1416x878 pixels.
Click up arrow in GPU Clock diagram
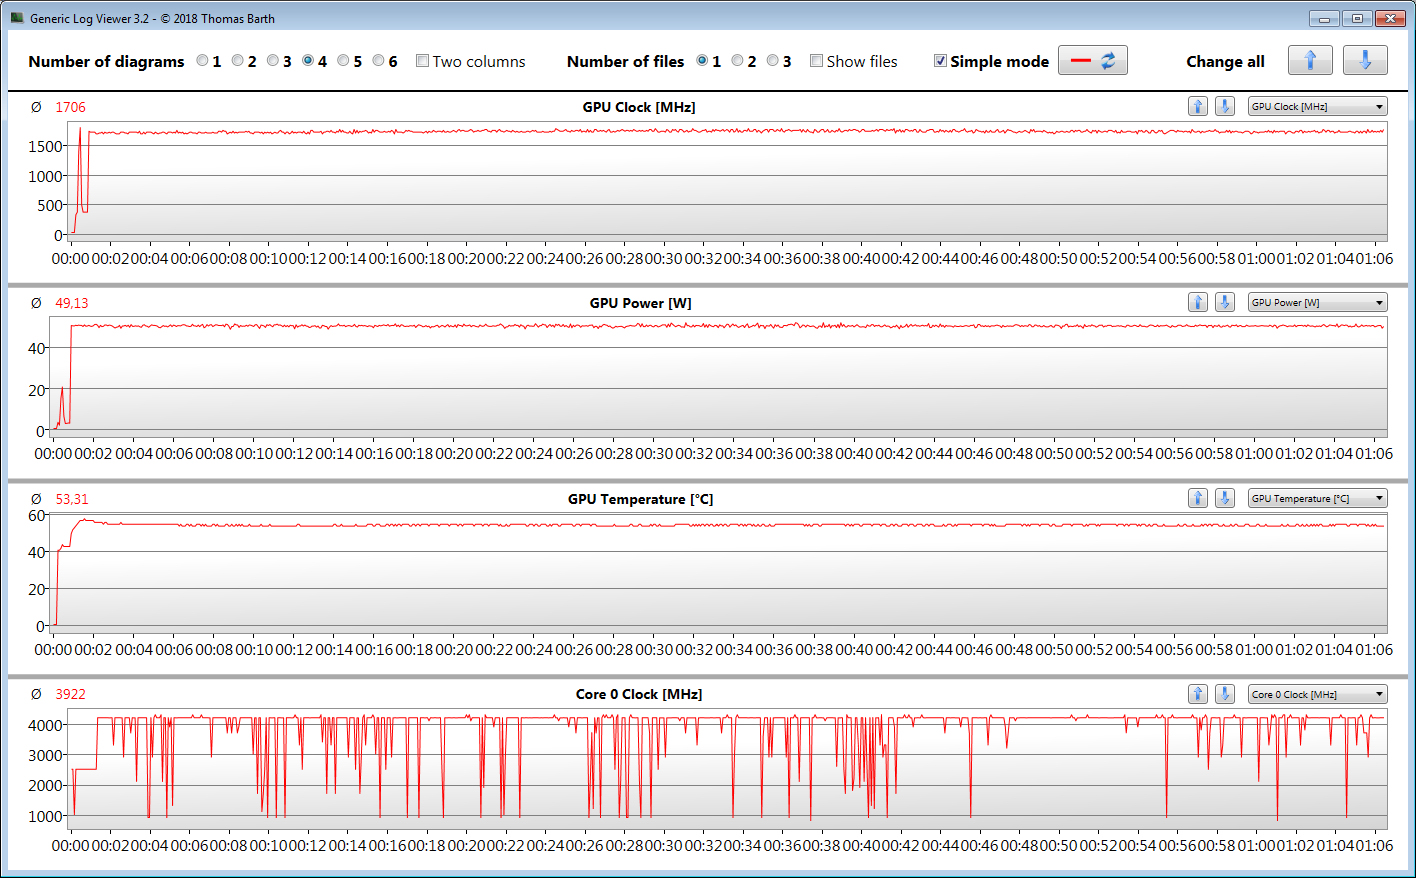[x=1198, y=107]
